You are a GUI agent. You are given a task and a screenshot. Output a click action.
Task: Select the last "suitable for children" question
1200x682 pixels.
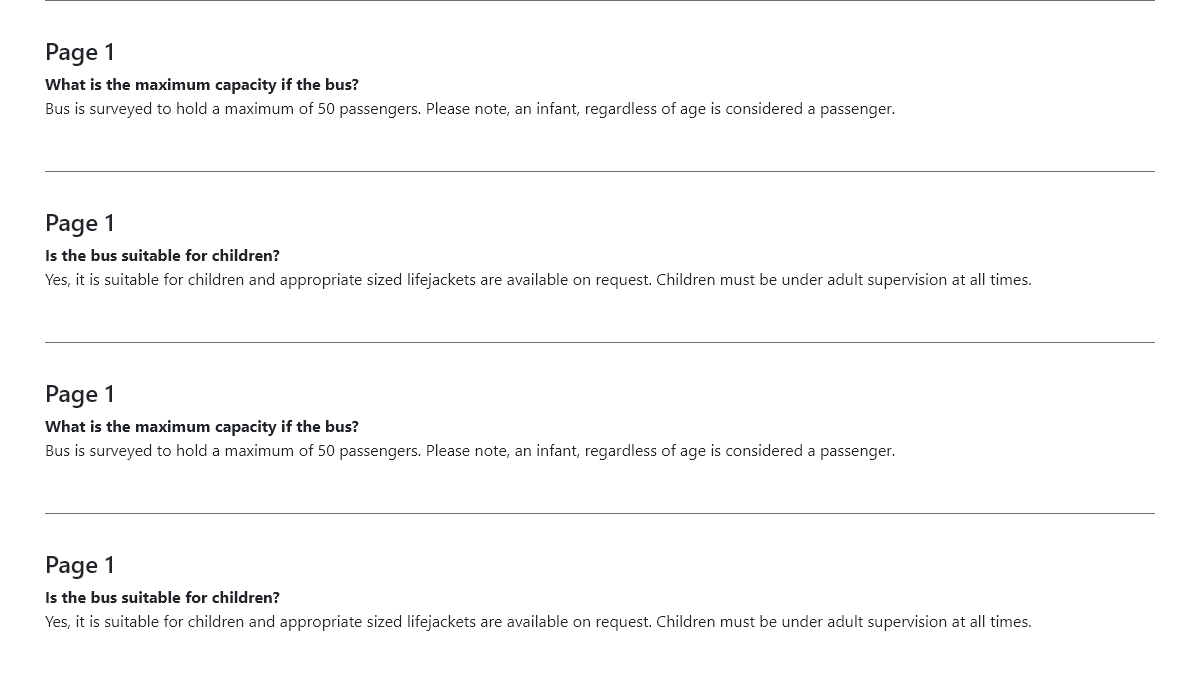(162, 598)
